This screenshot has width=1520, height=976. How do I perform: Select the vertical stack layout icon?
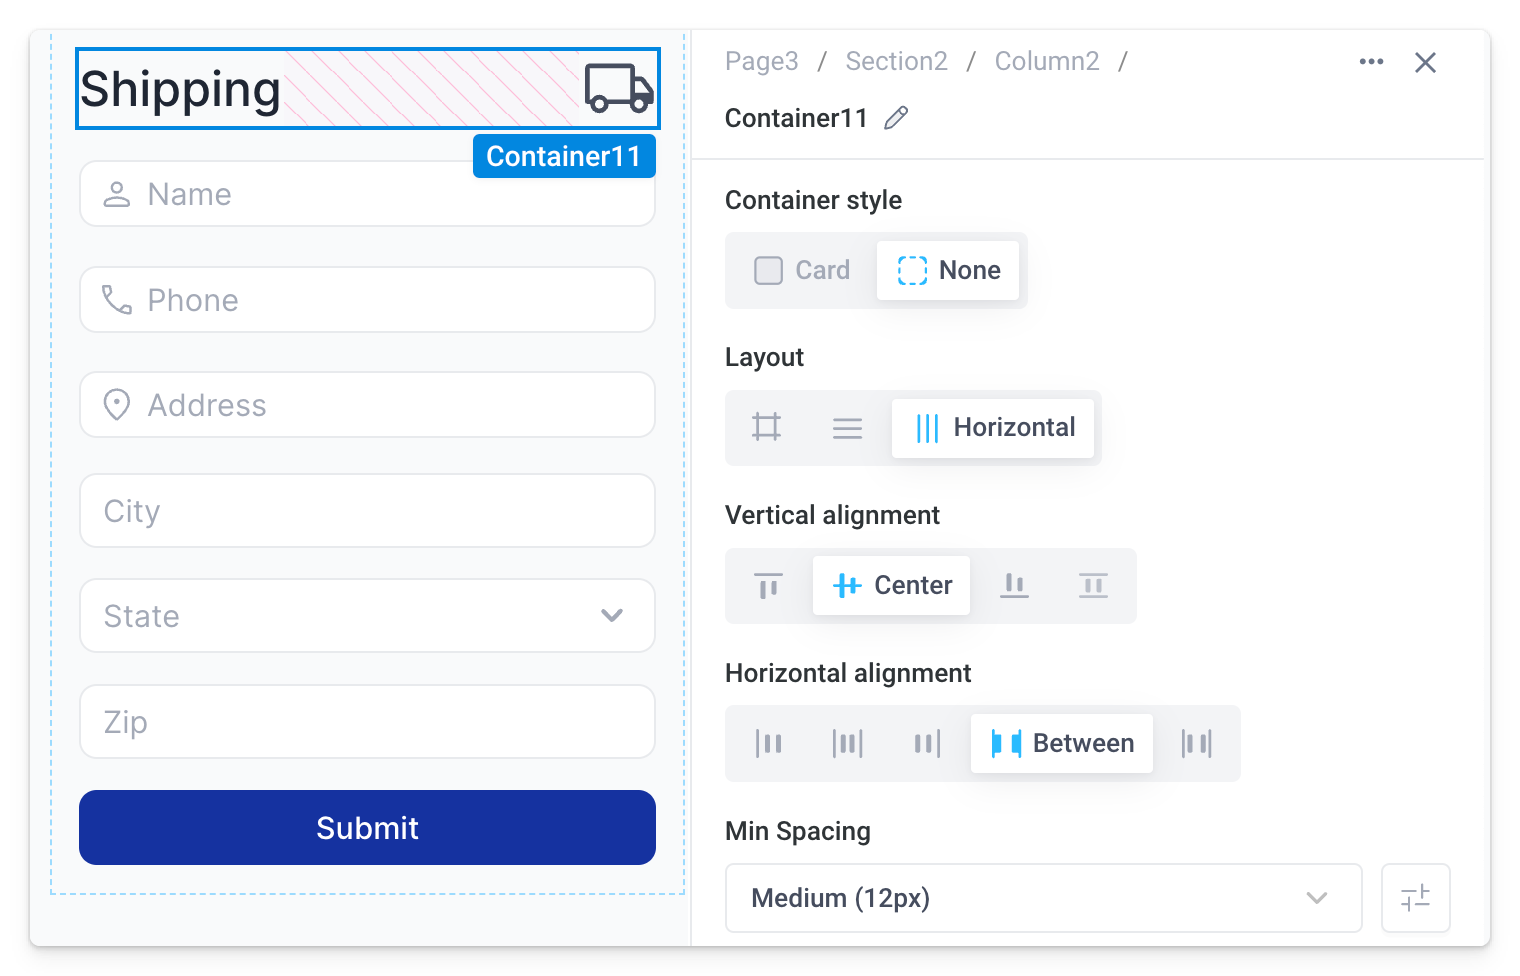coord(847,428)
